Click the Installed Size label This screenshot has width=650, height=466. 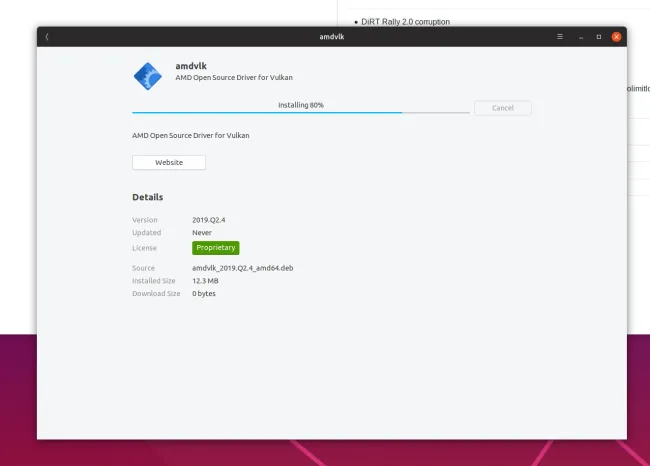click(154, 281)
